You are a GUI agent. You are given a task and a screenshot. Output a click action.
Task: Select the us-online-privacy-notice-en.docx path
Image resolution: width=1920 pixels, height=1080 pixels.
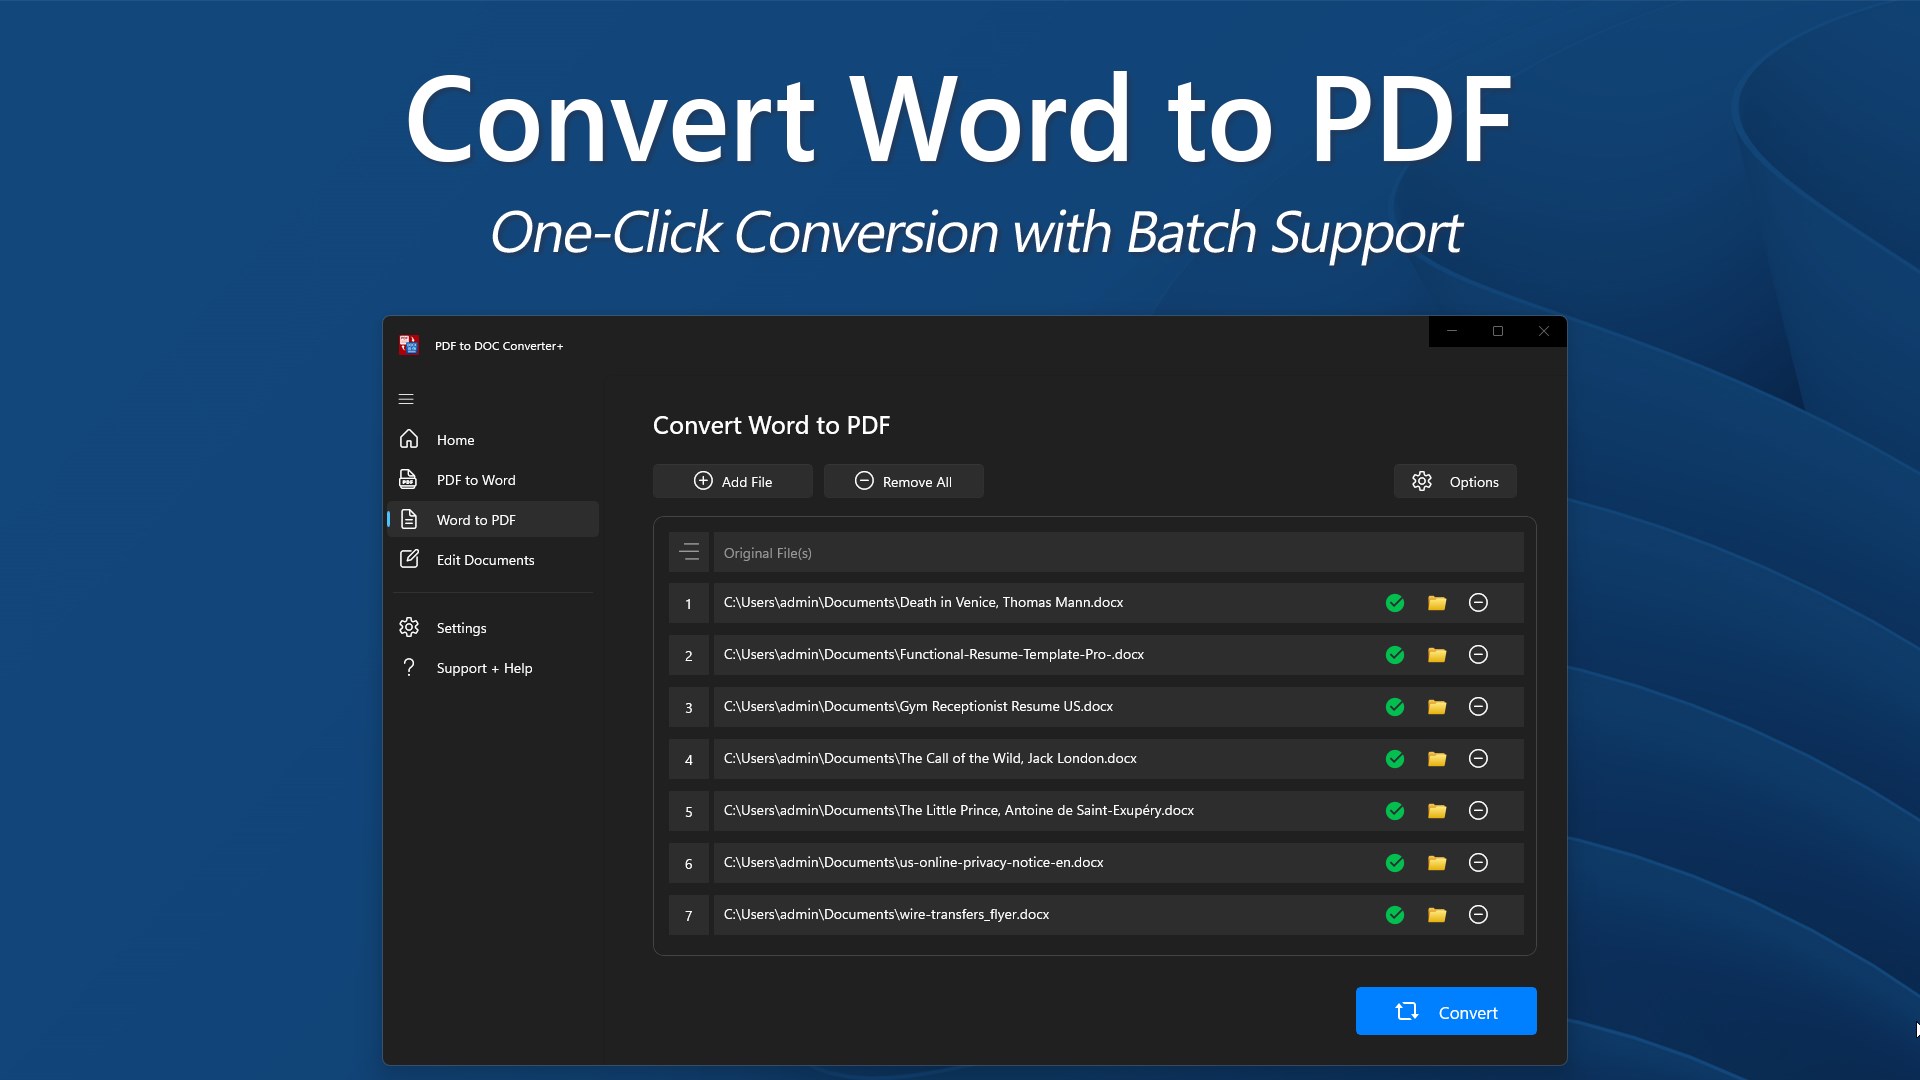point(913,862)
